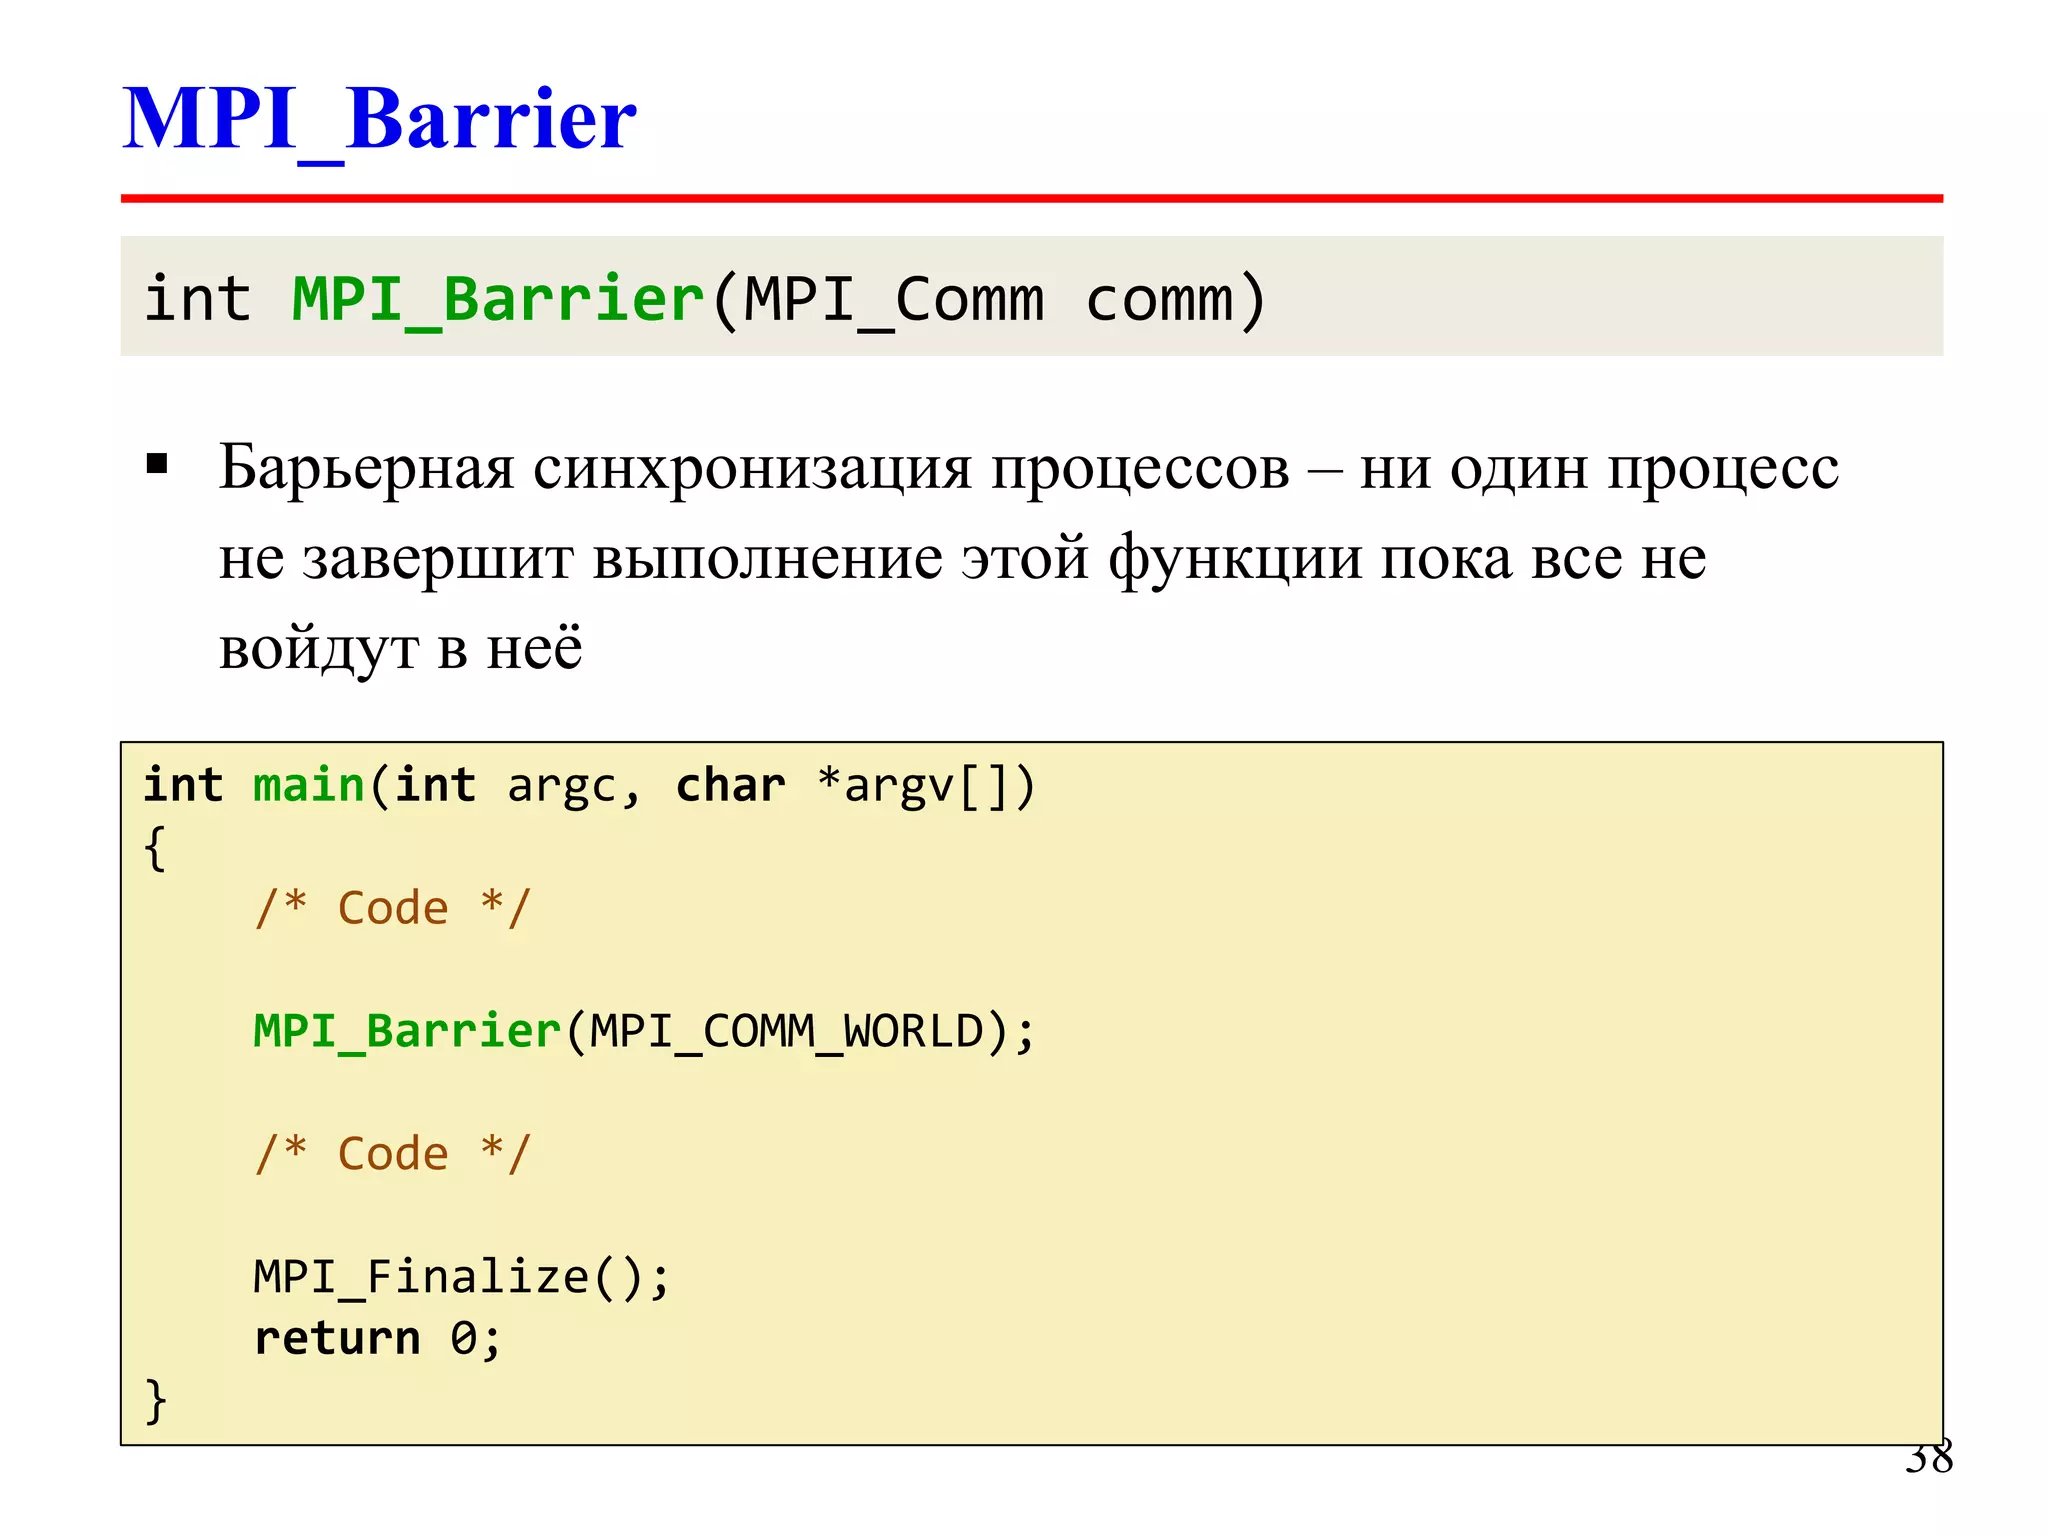This screenshot has width=2048, height=1536.
Task: Click the second '/* Code */' comment
Action: pos(392,1154)
